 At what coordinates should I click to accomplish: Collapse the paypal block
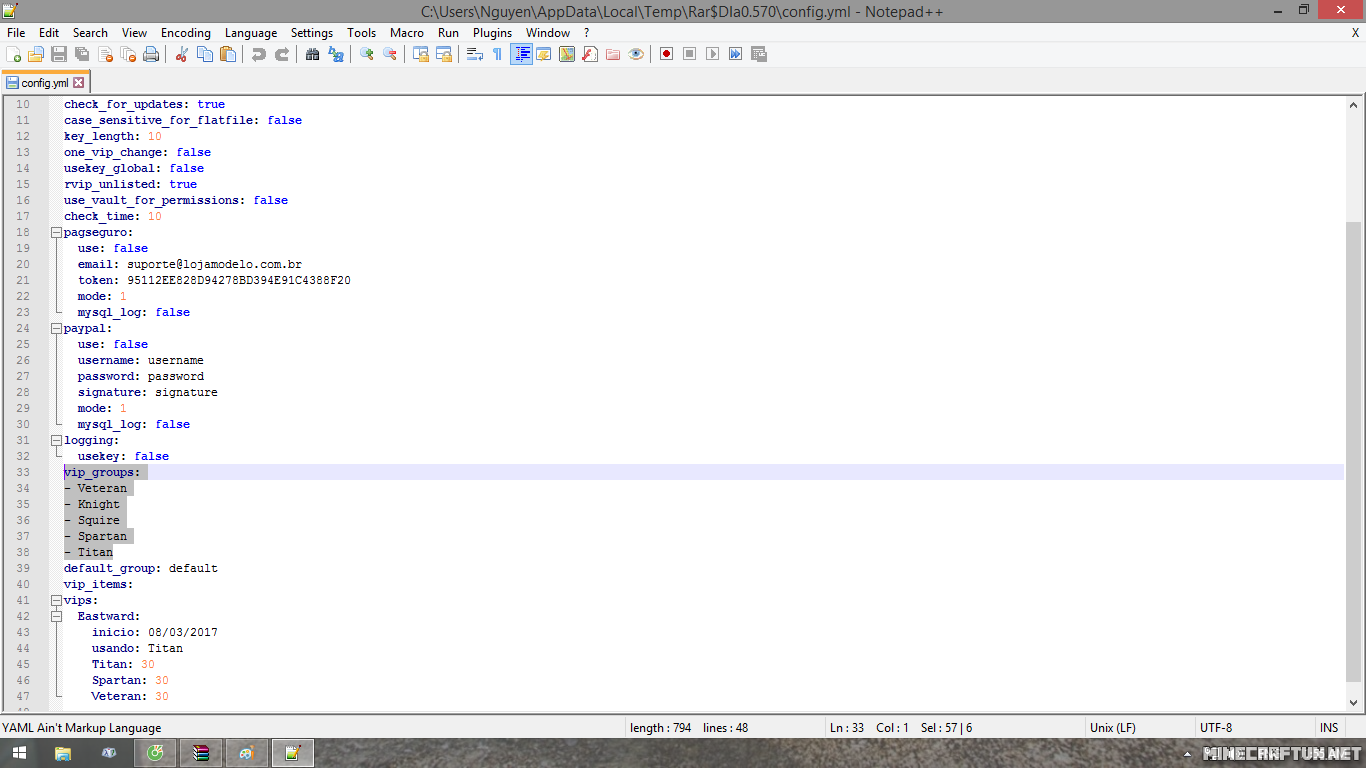[x=56, y=328]
